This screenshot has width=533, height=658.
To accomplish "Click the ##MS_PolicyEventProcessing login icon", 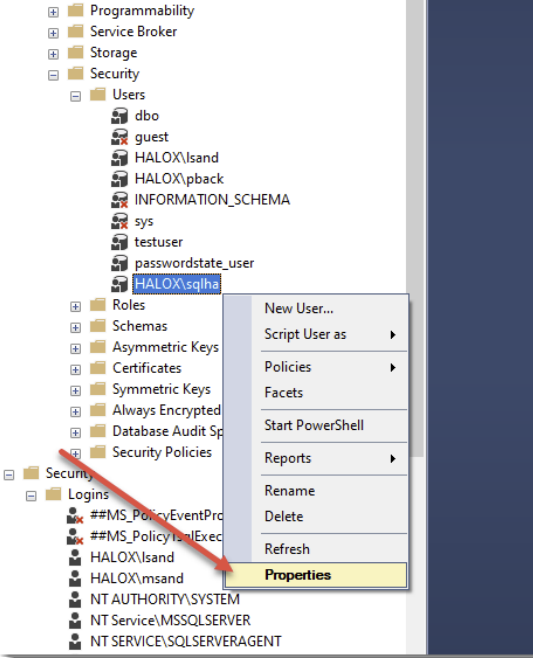I will (x=75, y=516).
